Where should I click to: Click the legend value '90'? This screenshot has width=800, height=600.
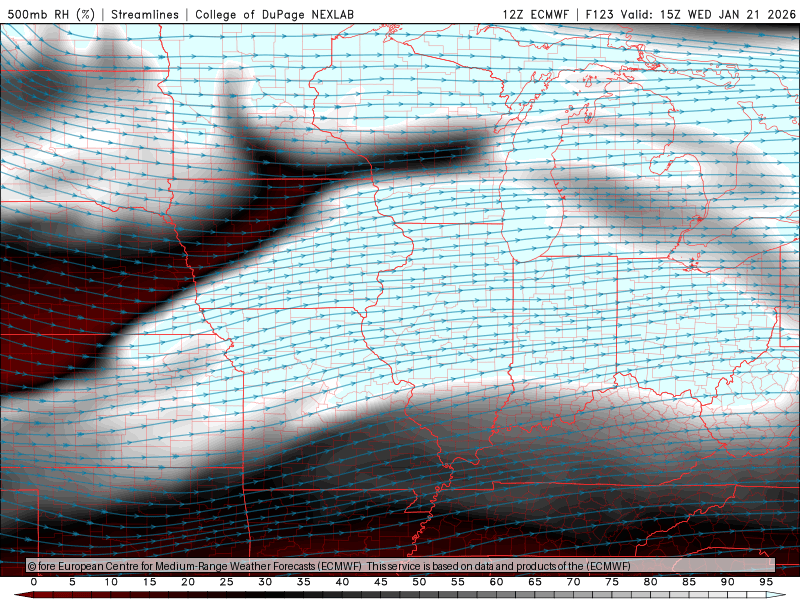click(x=727, y=582)
